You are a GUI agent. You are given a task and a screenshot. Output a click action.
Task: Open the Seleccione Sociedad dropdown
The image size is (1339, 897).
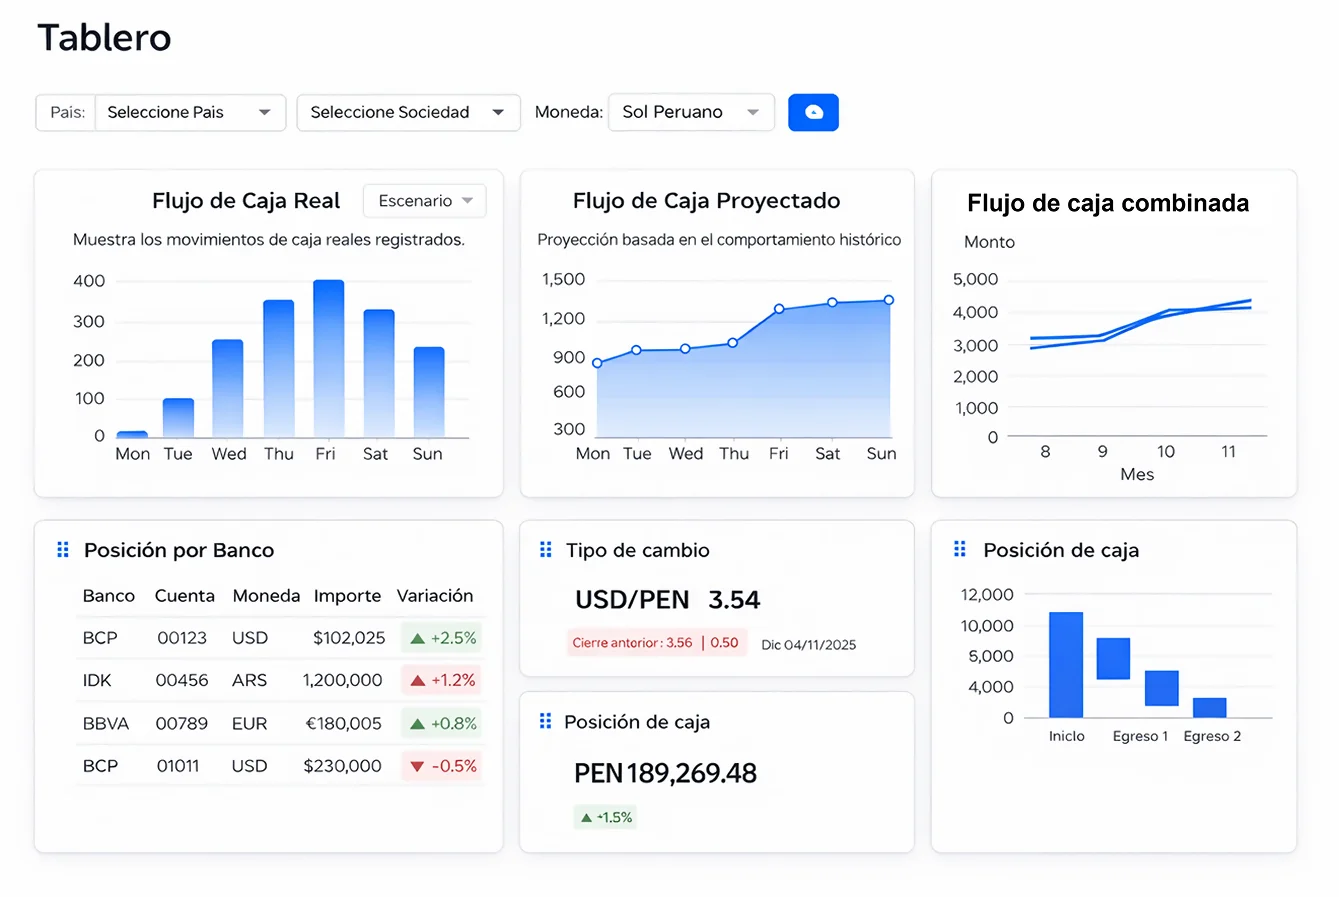(407, 112)
